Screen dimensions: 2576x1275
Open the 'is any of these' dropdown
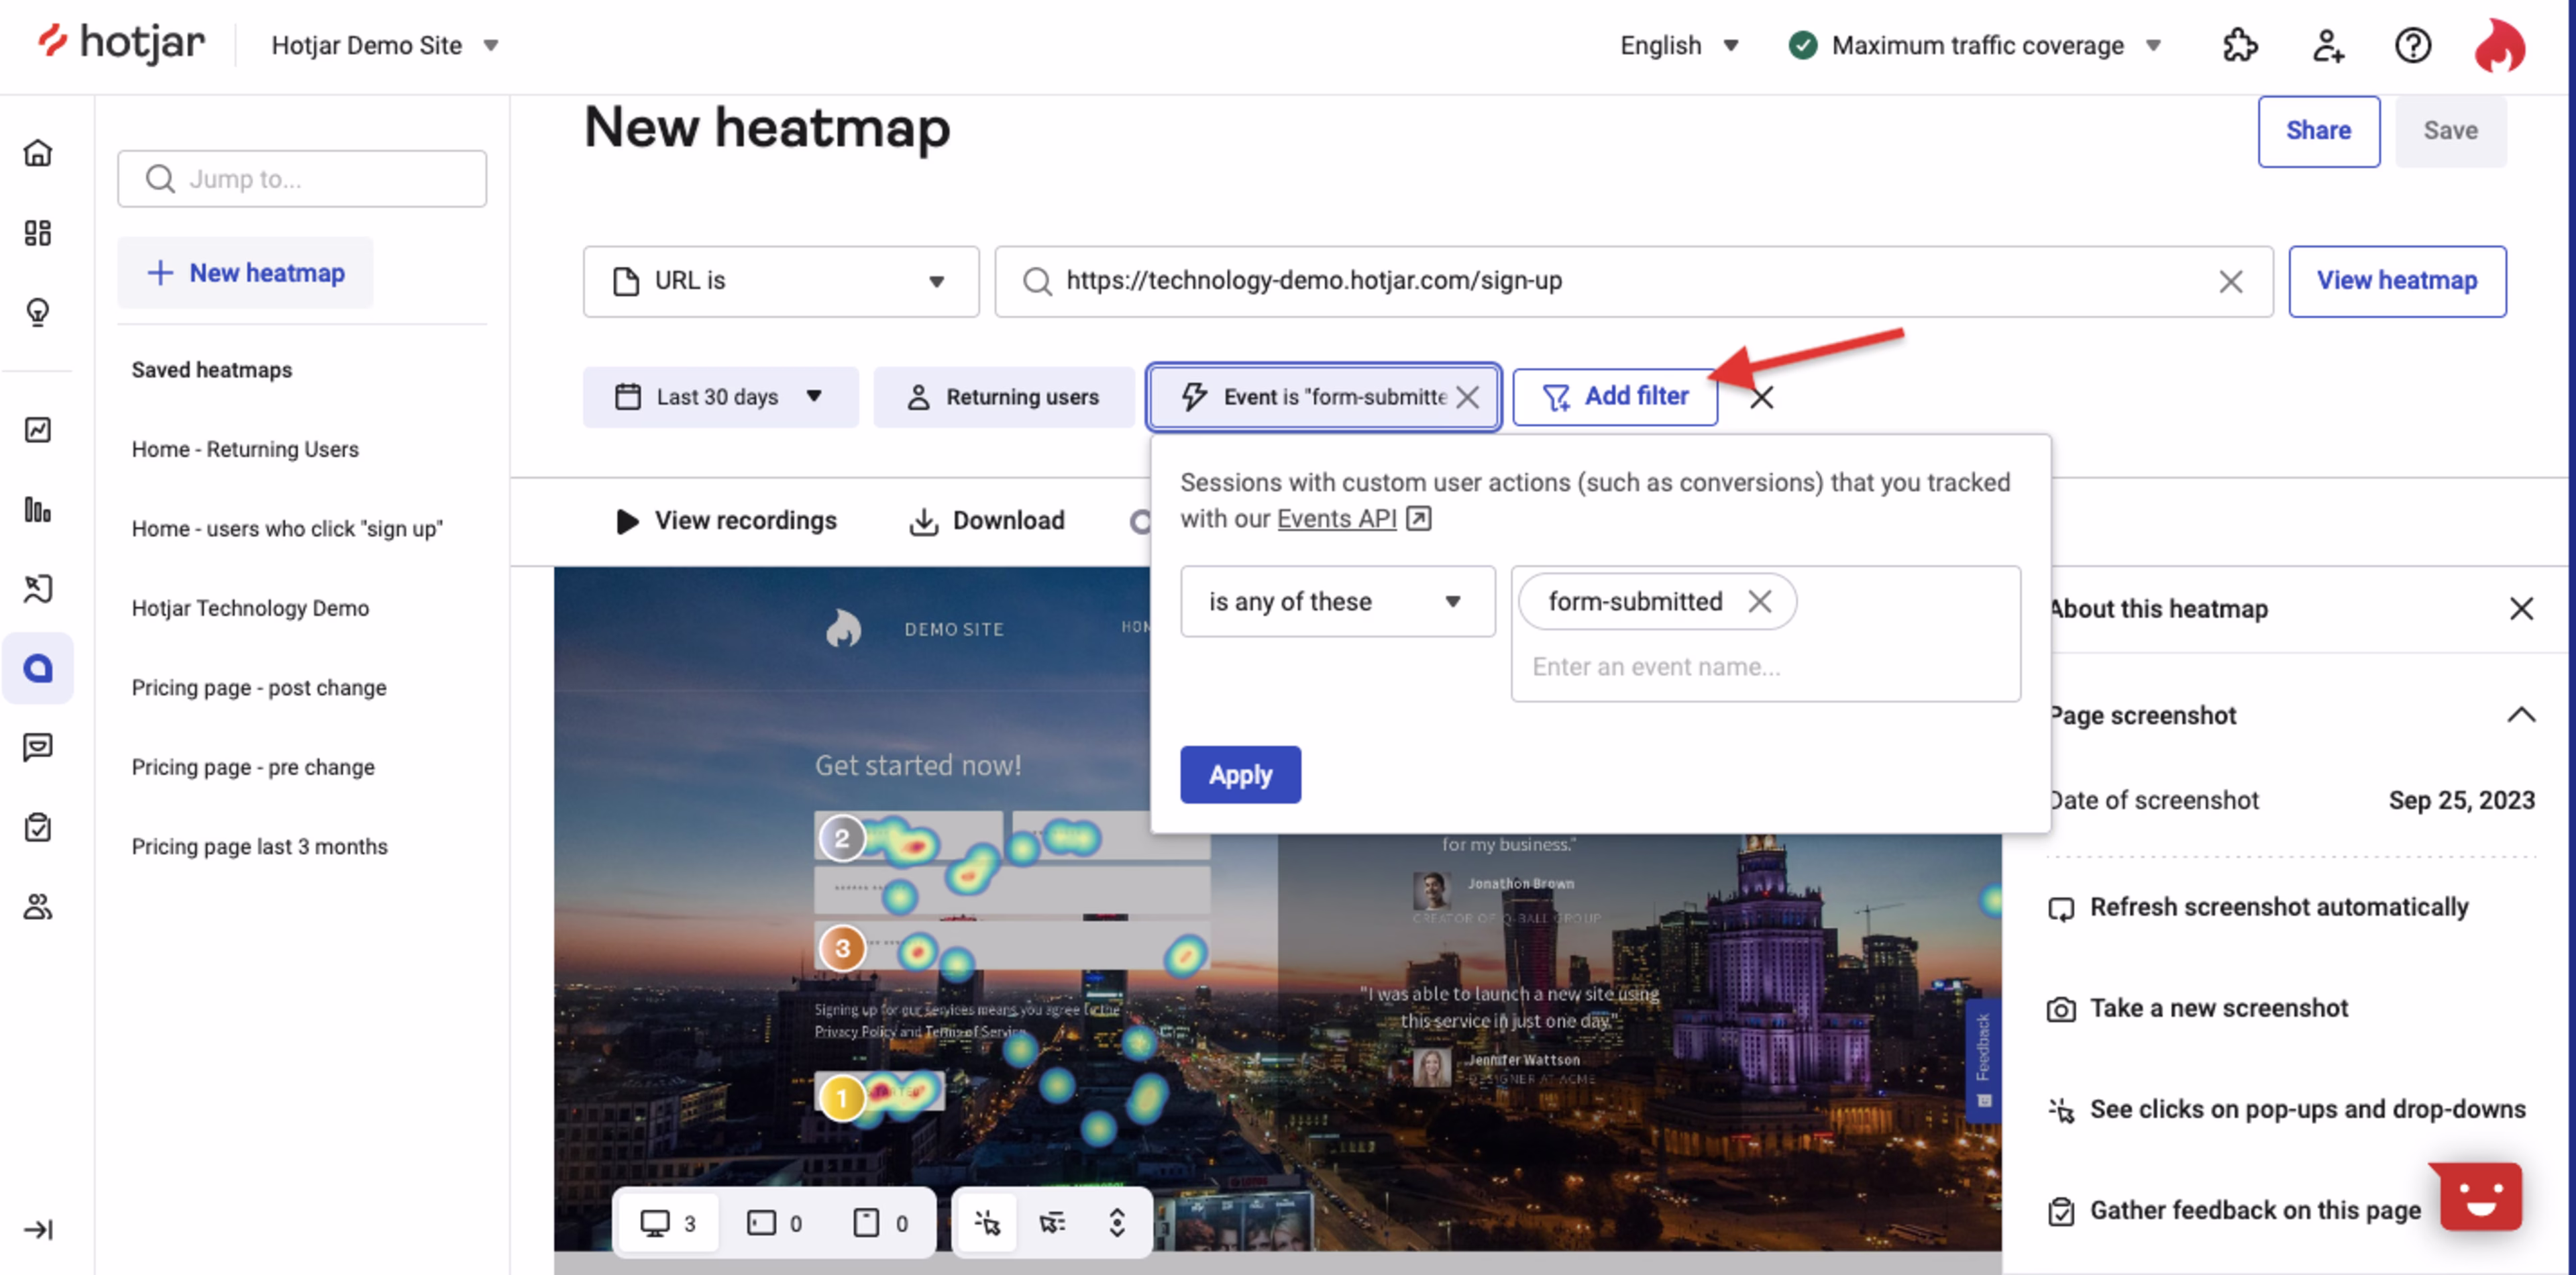point(1337,601)
